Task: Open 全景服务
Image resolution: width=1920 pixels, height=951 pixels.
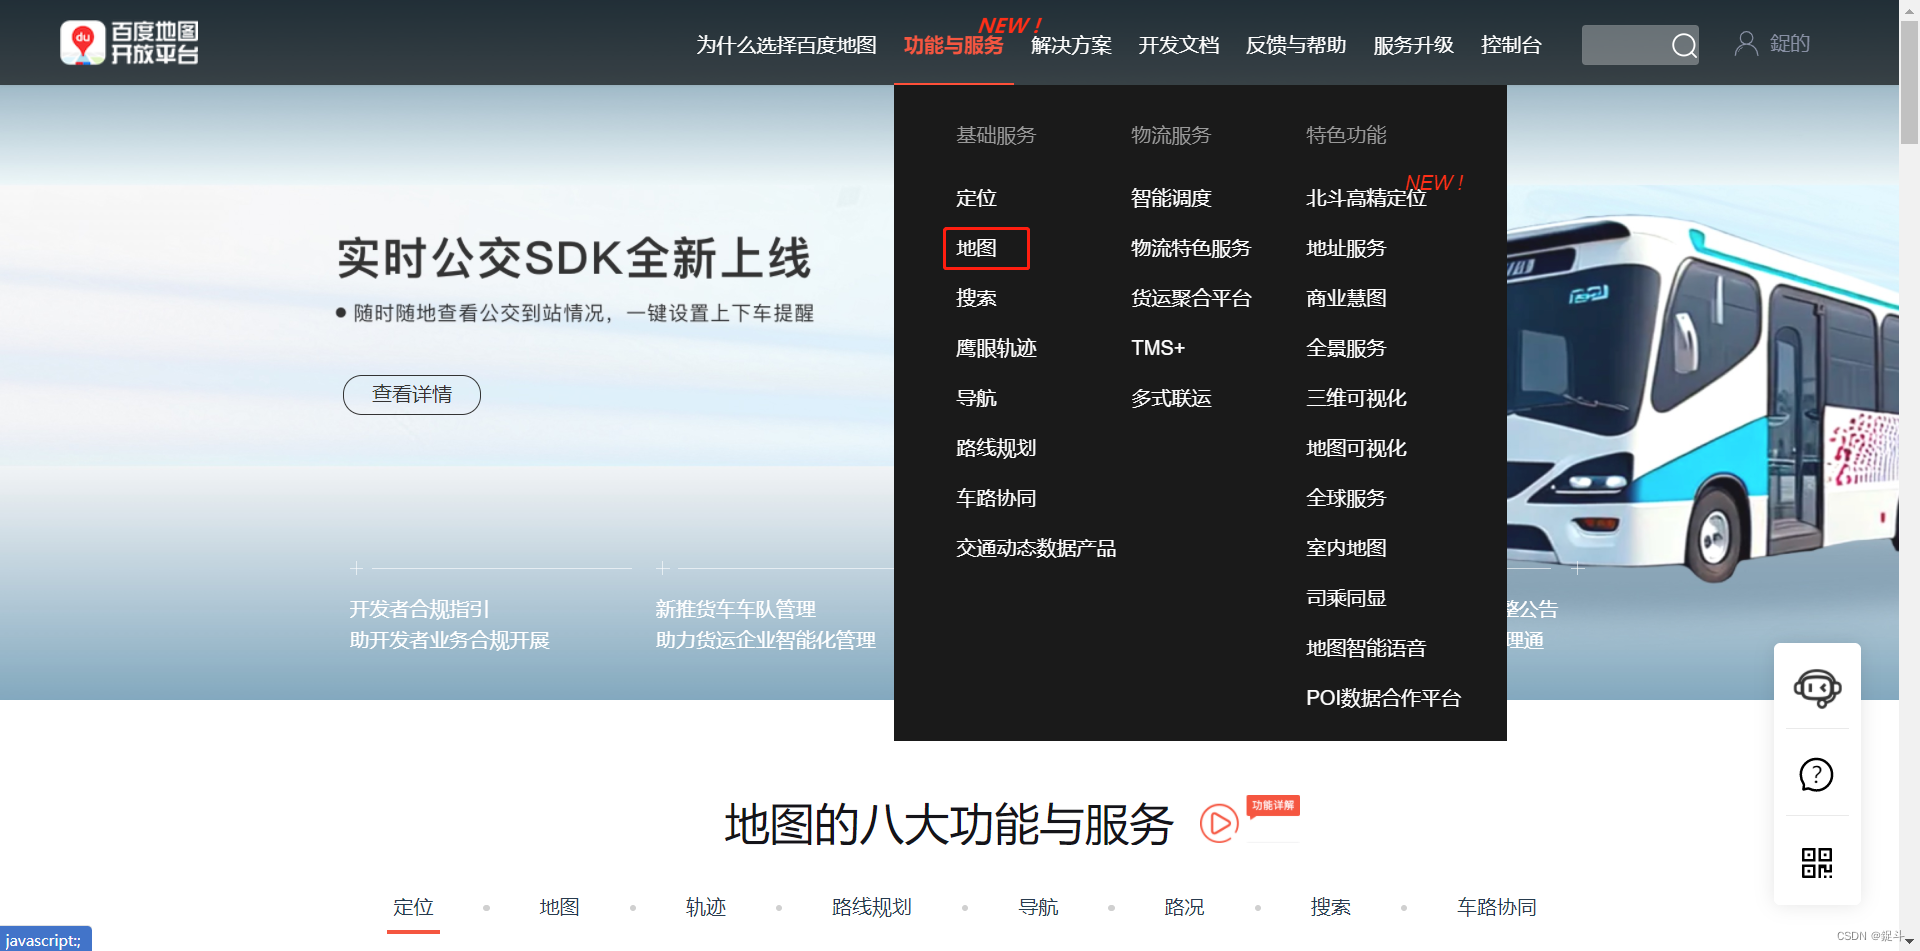Action: point(1346,348)
